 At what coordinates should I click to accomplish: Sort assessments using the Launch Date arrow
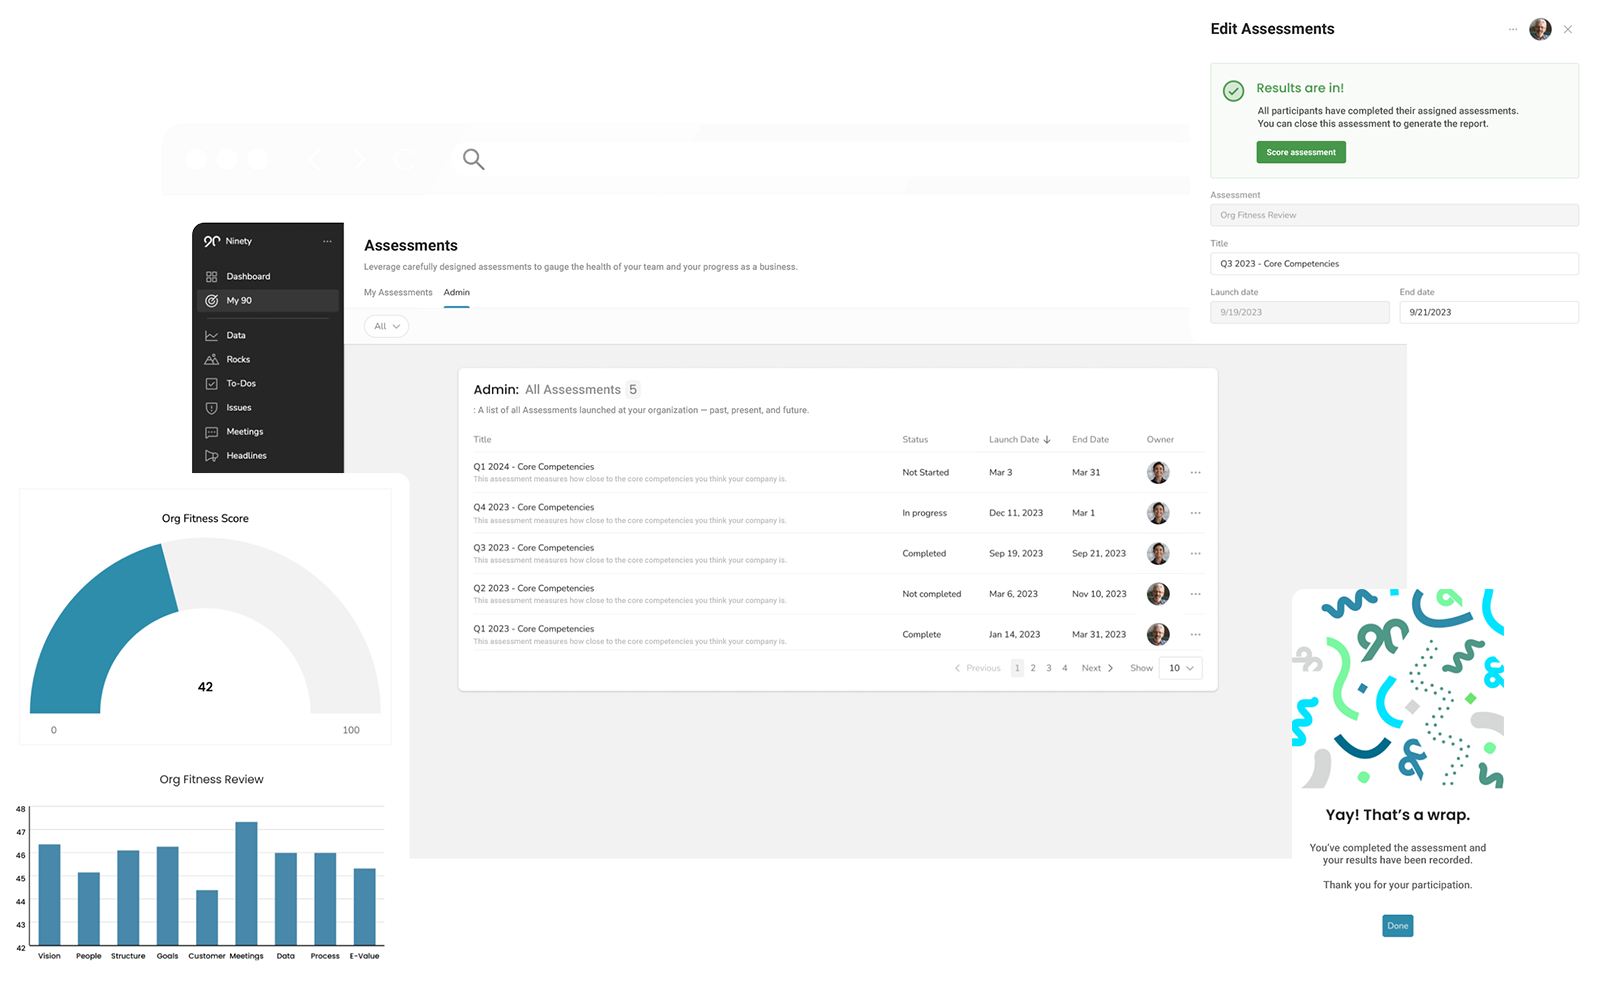1047,439
